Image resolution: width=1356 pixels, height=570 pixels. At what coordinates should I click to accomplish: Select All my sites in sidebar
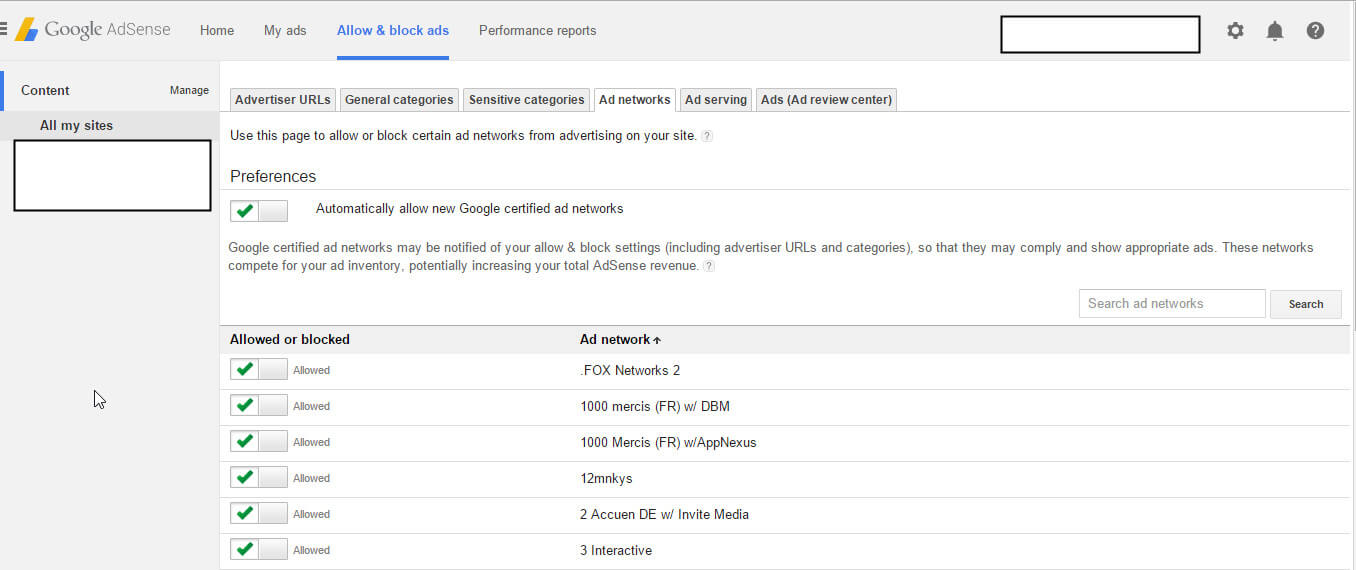point(76,125)
